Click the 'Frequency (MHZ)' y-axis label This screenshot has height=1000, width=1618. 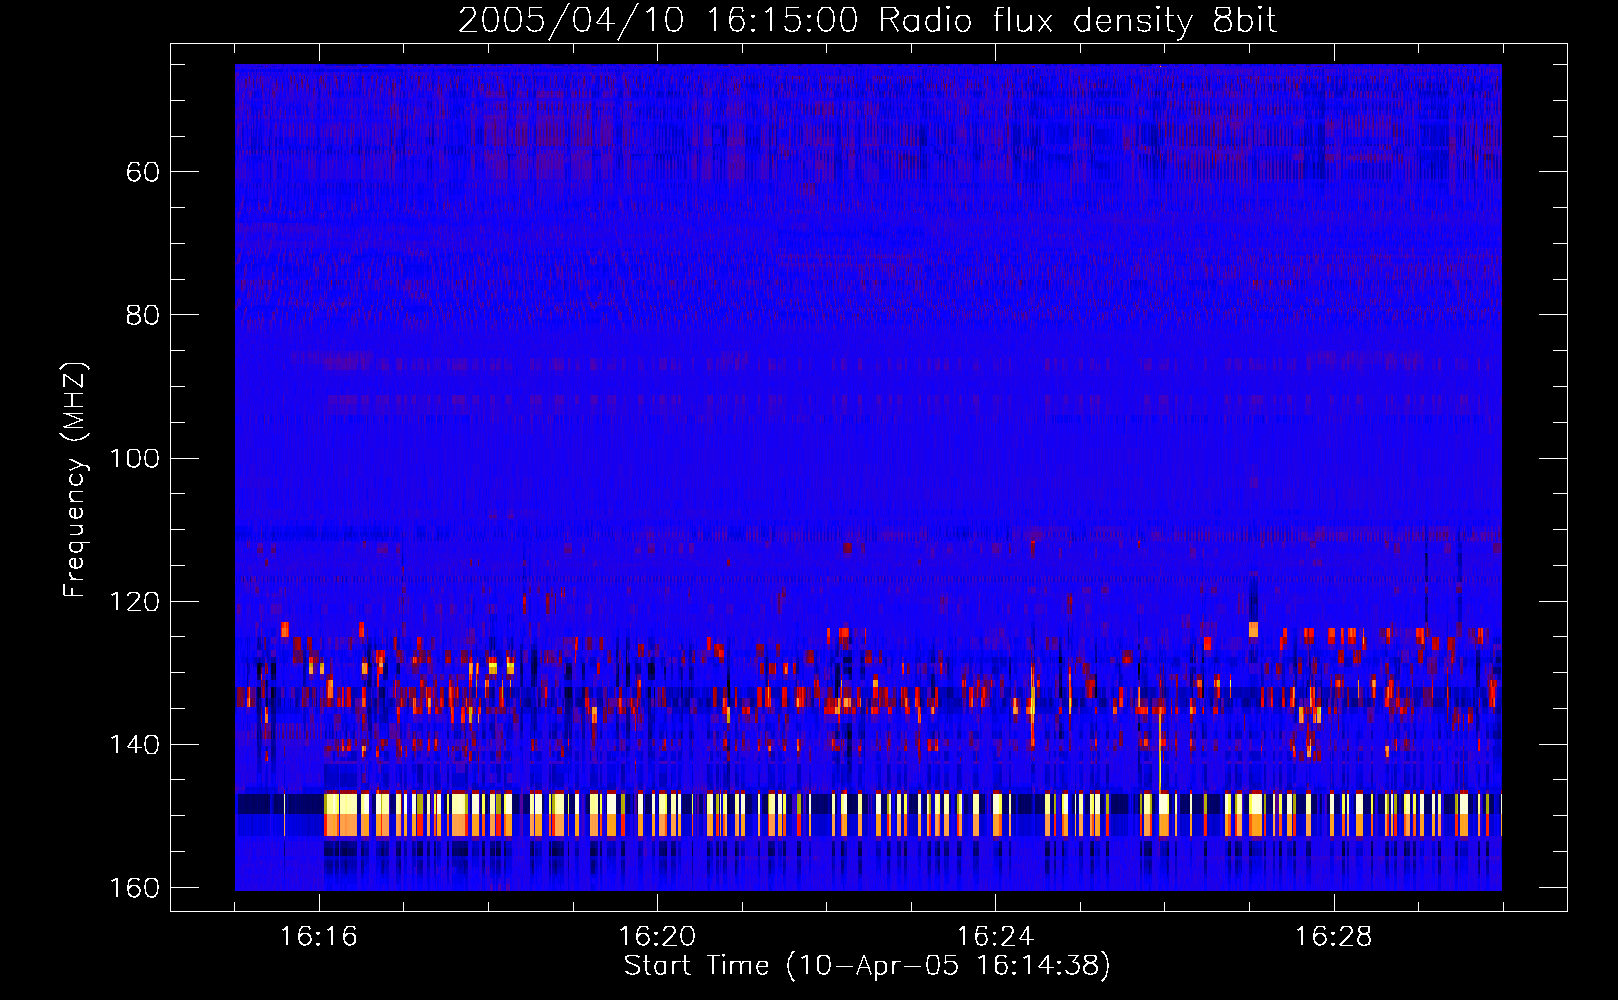(75, 480)
